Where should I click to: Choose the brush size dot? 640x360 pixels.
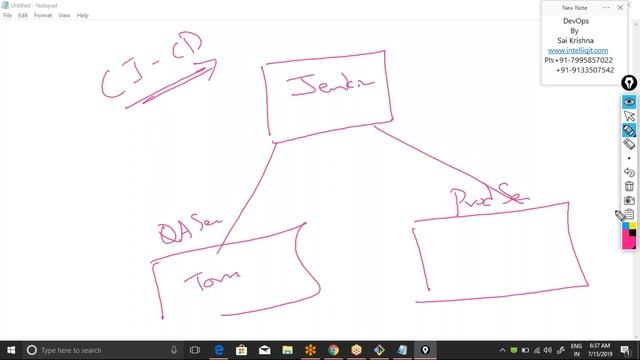(629, 158)
